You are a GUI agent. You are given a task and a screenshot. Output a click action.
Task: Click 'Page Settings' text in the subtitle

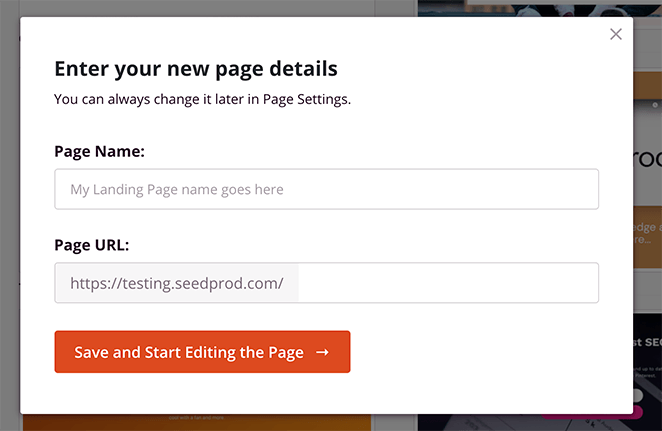click(305, 100)
